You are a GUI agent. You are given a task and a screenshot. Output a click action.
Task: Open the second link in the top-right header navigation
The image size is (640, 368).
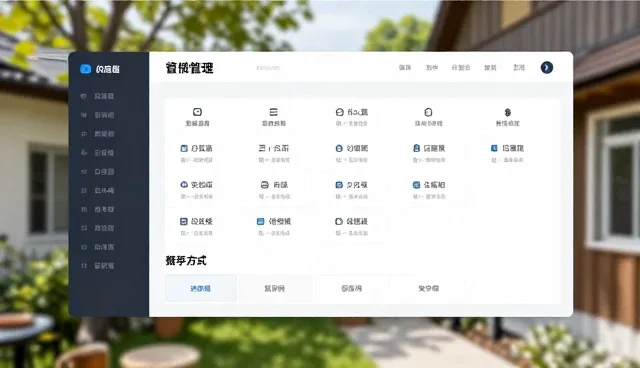click(432, 68)
